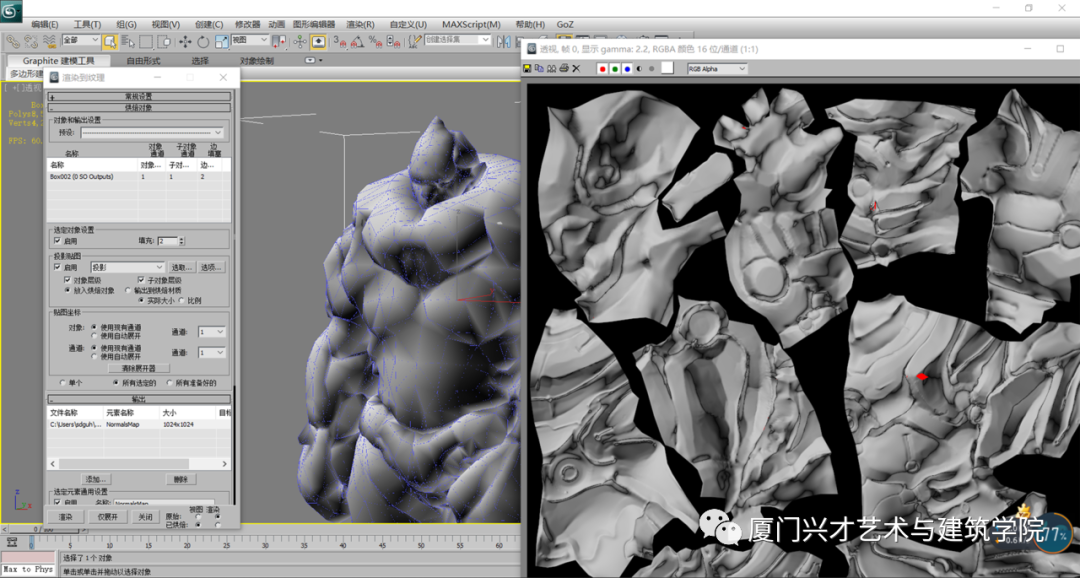Uncheck 启用 under 投影贴图
Screen dimensions: 1080x578
(x=58, y=267)
